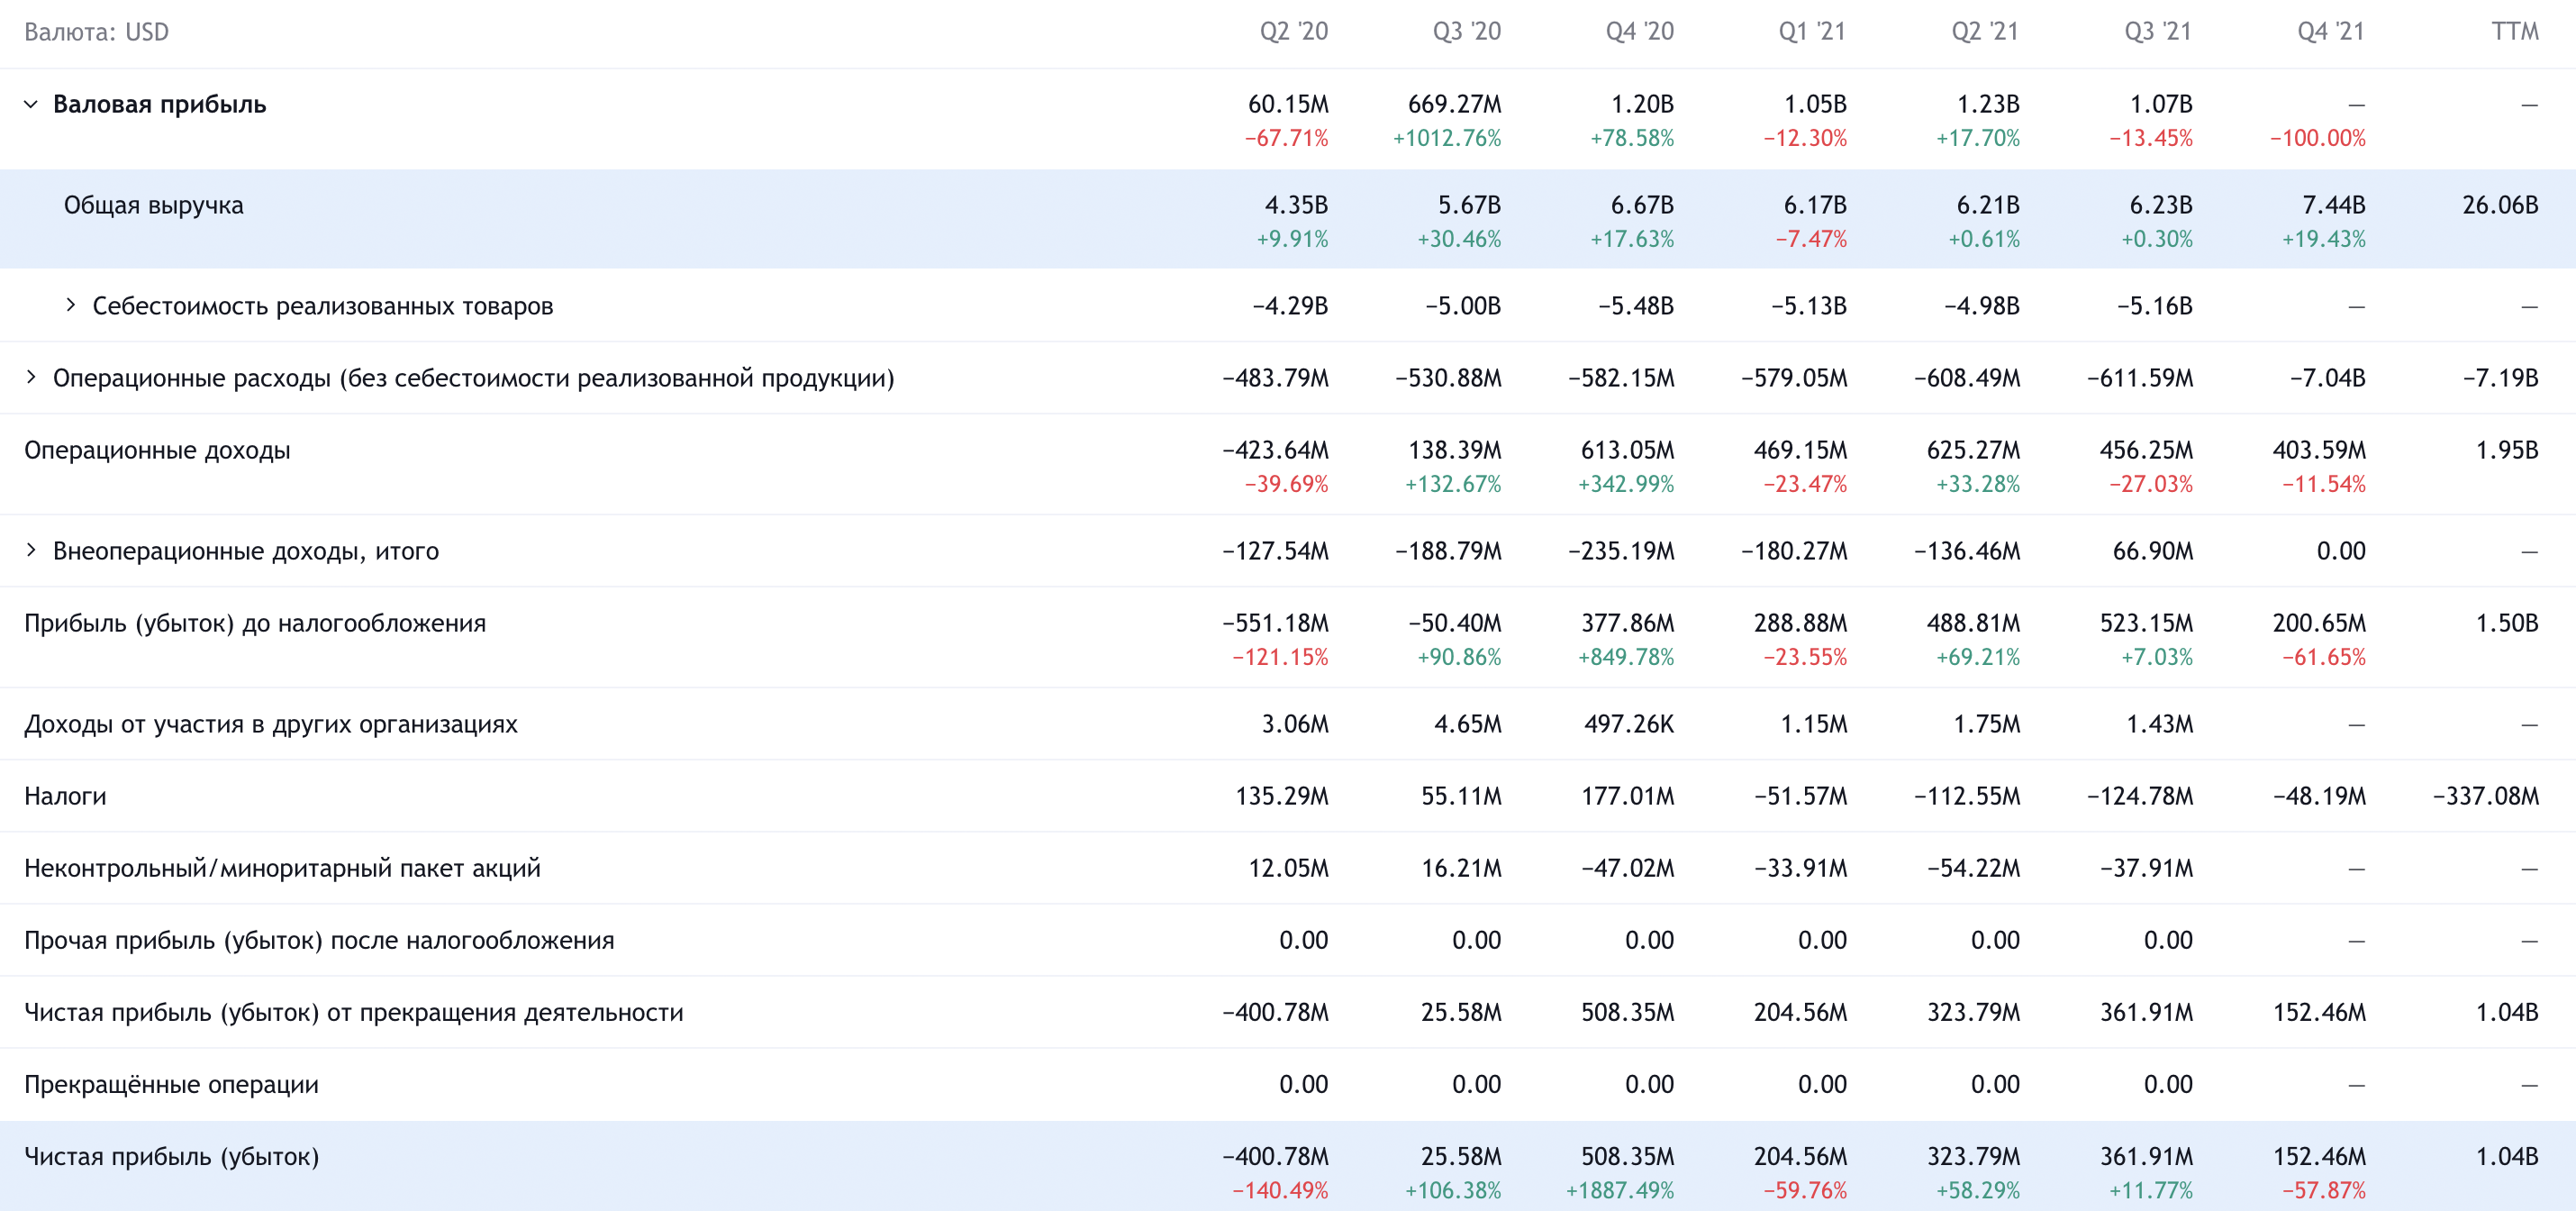Click the Q3 '20 column header
The image size is (2576, 1211).
coord(1467,32)
